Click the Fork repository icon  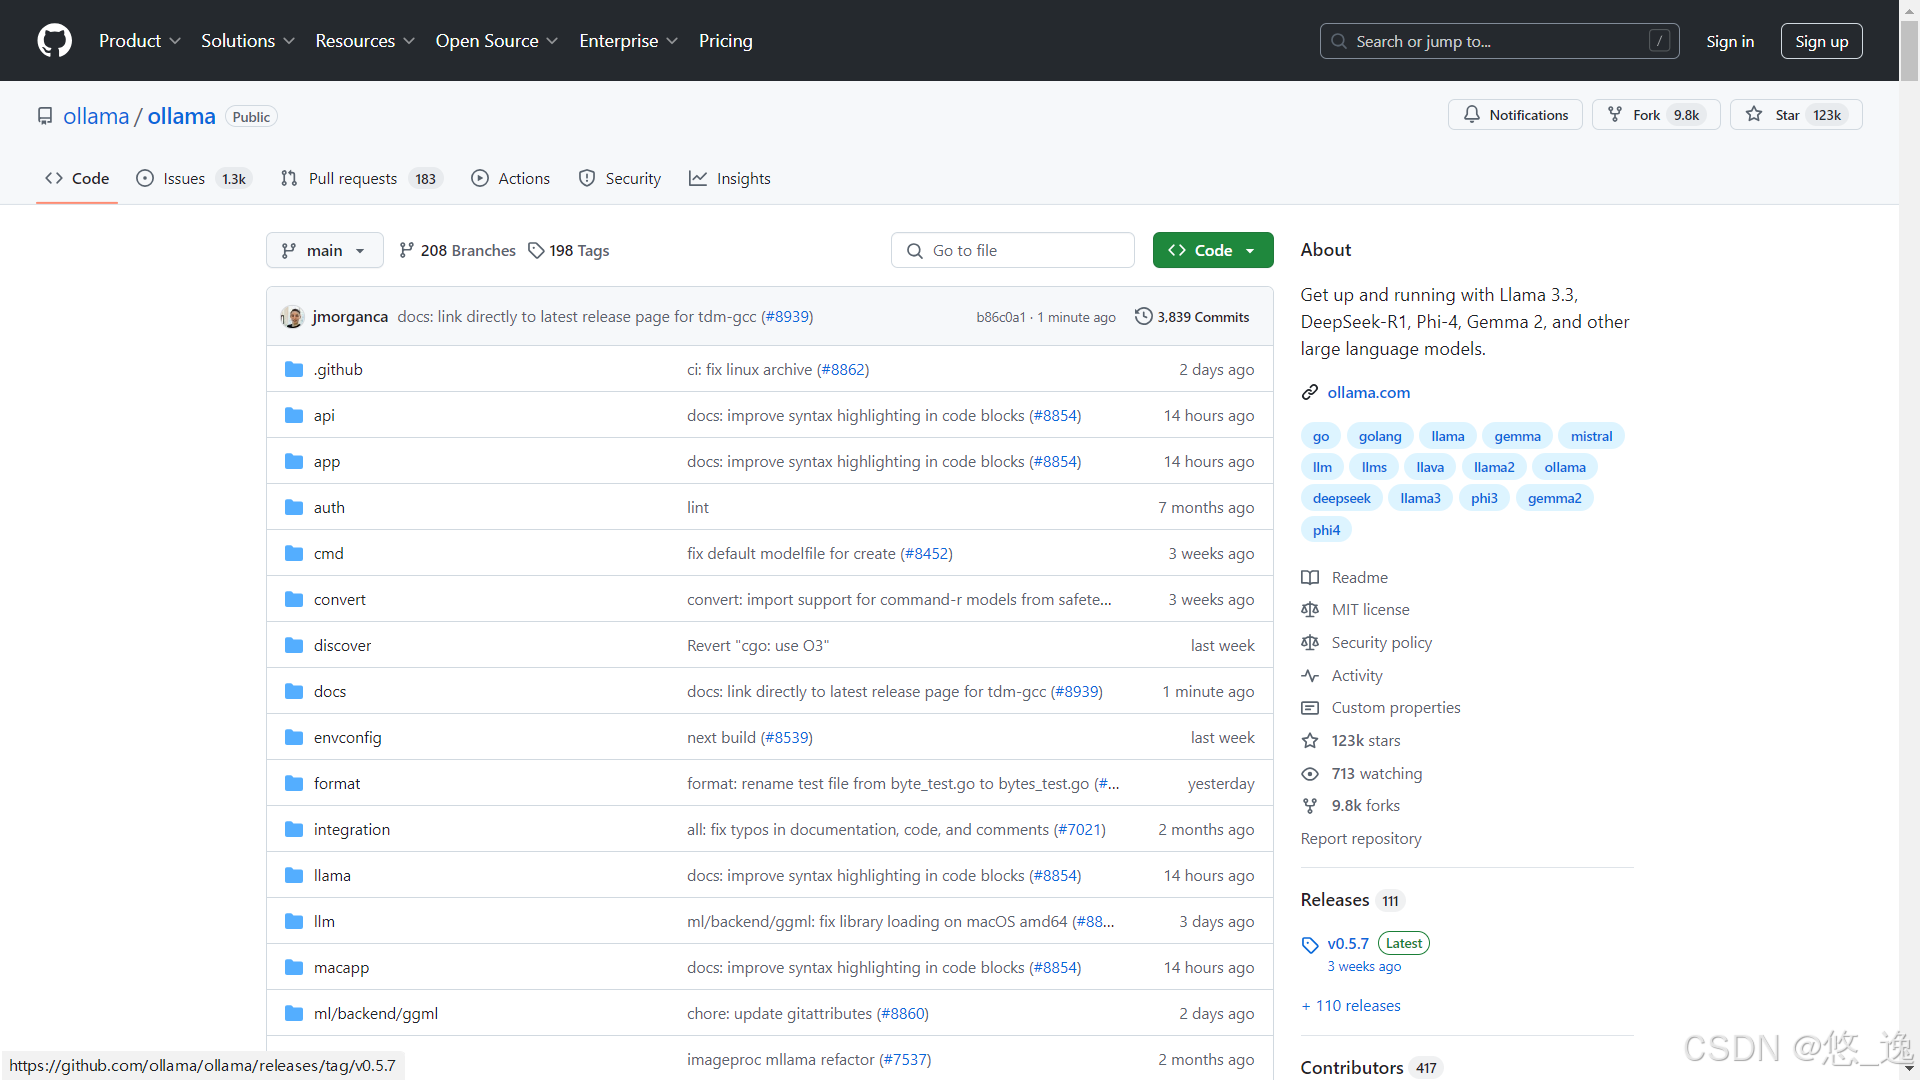(1615, 115)
